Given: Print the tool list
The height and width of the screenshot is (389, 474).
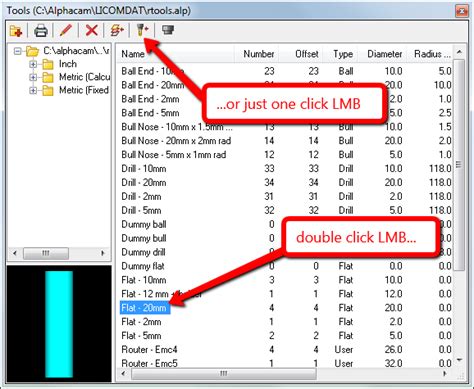Looking at the screenshot, I should [41, 31].
